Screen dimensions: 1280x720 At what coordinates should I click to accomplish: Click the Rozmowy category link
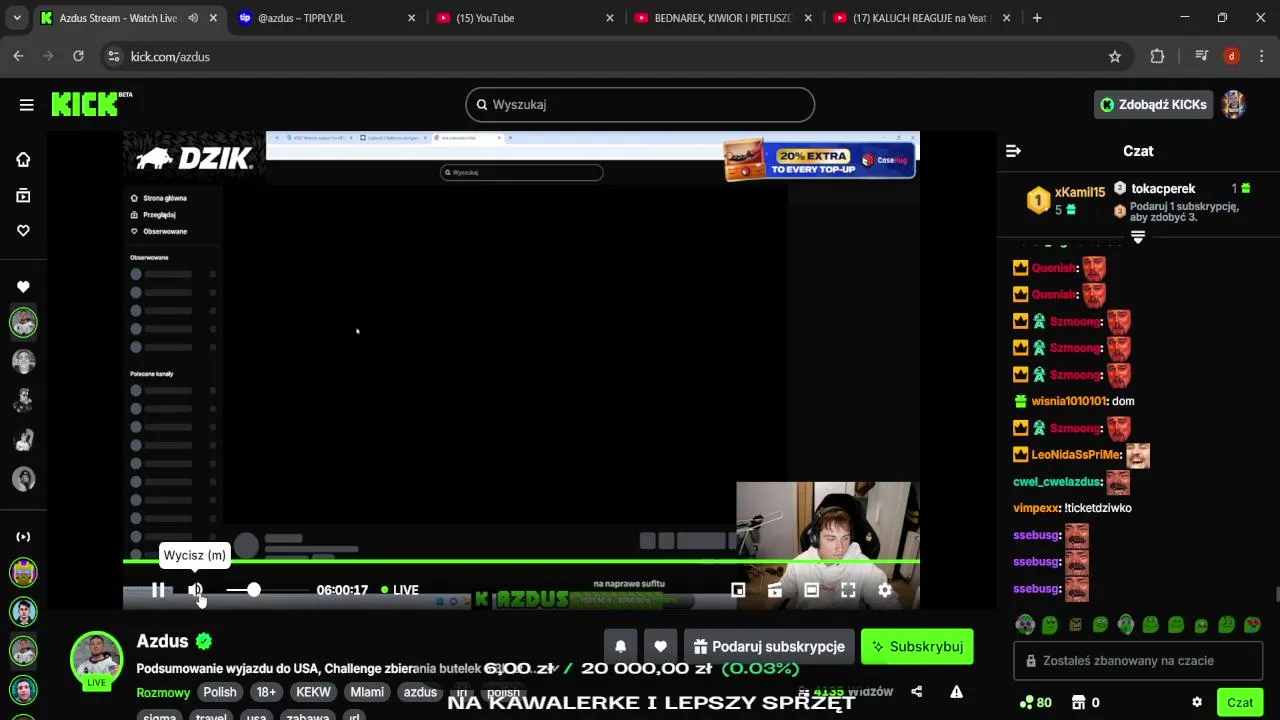(x=163, y=692)
